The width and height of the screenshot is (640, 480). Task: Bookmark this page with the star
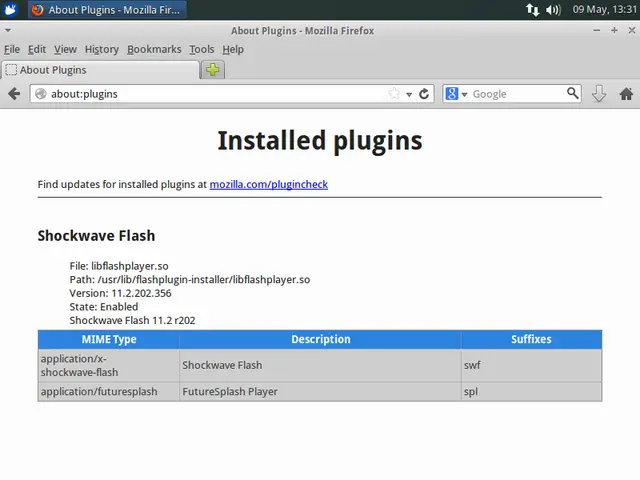394,94
